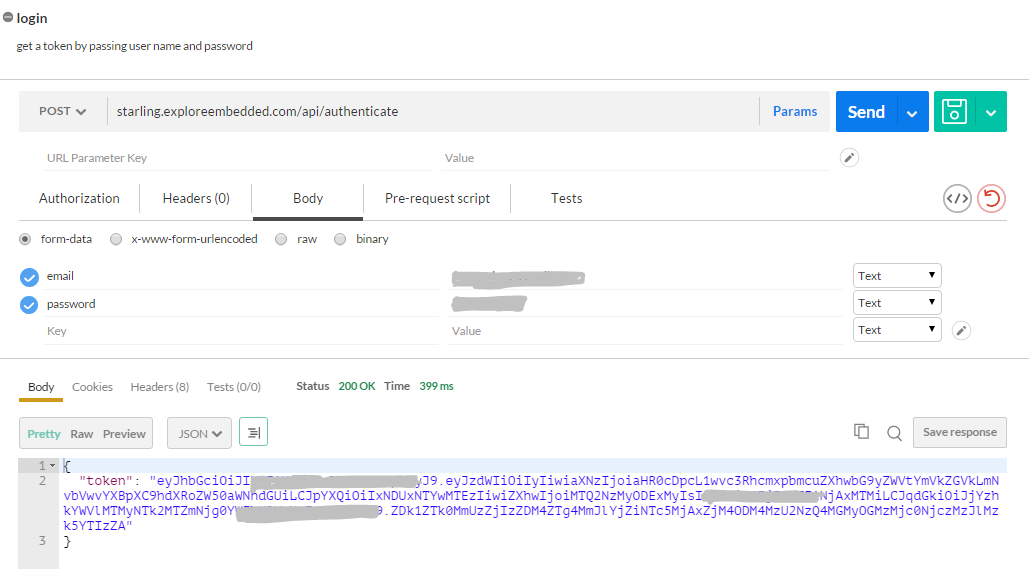1029x569 pixels.
Task: Open the save options dropdown arrow
Action: (x=991, y=113)
